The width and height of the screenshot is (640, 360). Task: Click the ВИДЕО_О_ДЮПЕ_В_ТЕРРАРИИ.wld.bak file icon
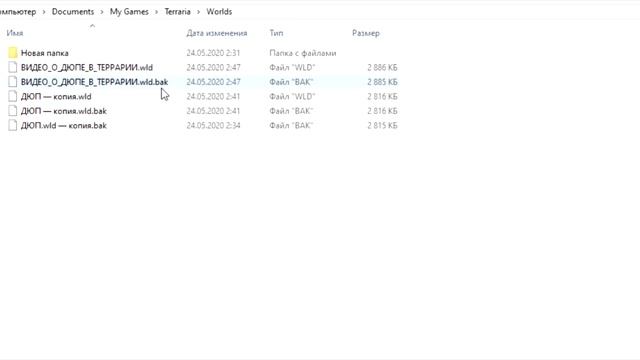(x=13, y=82)
